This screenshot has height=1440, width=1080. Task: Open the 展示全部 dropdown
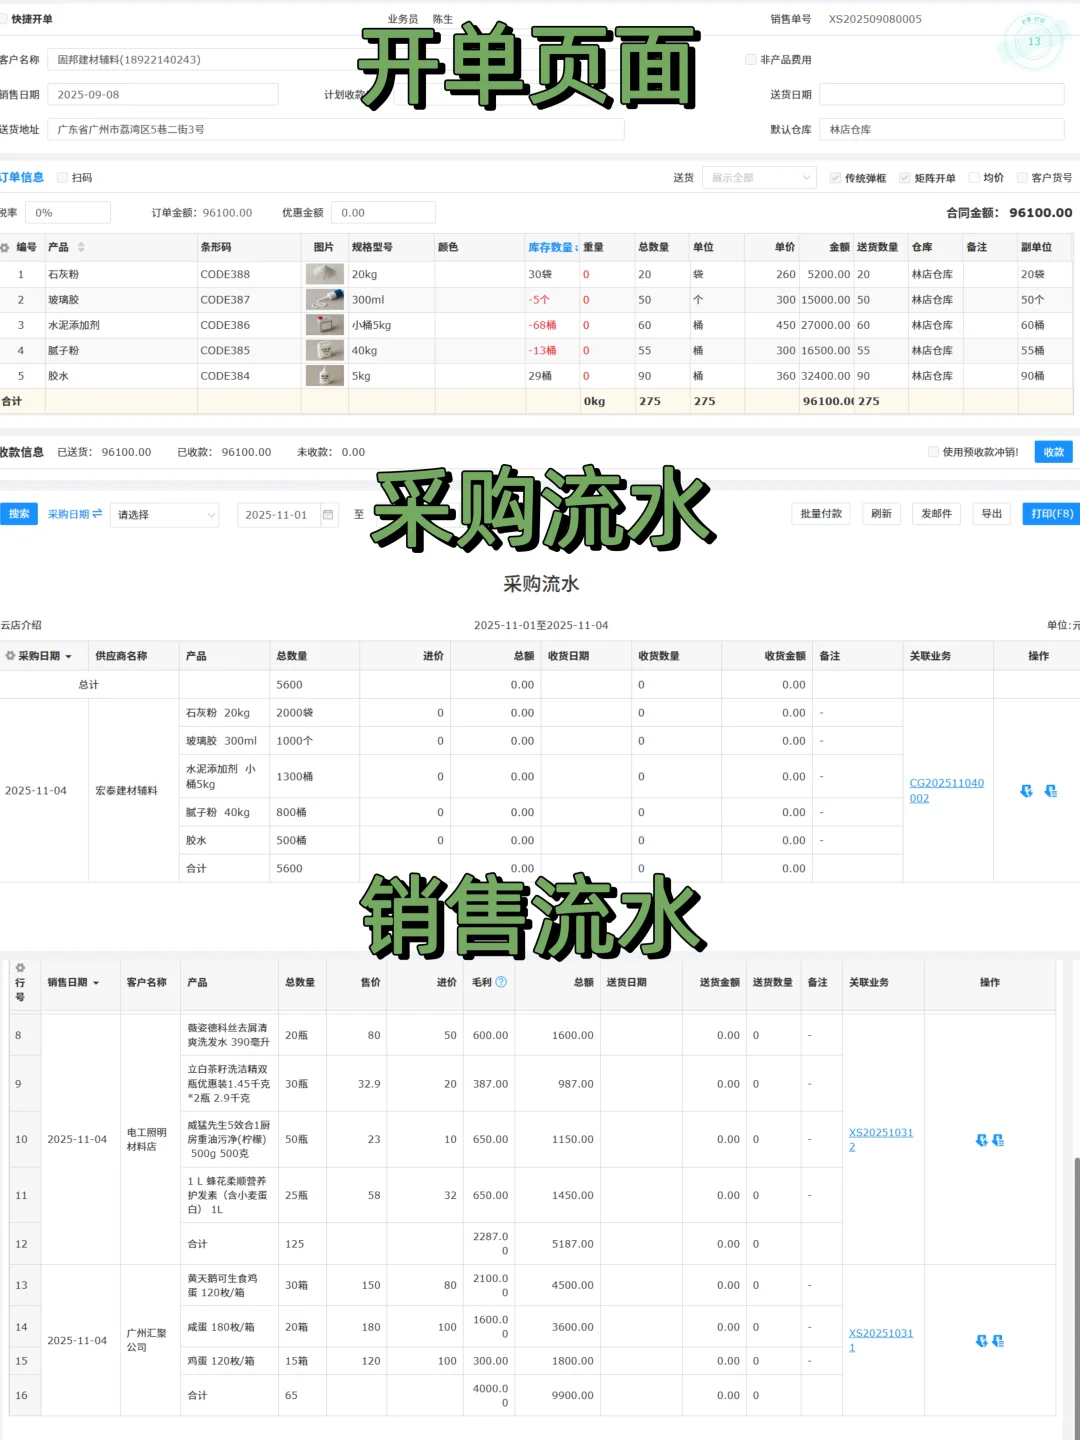[758, 177]
